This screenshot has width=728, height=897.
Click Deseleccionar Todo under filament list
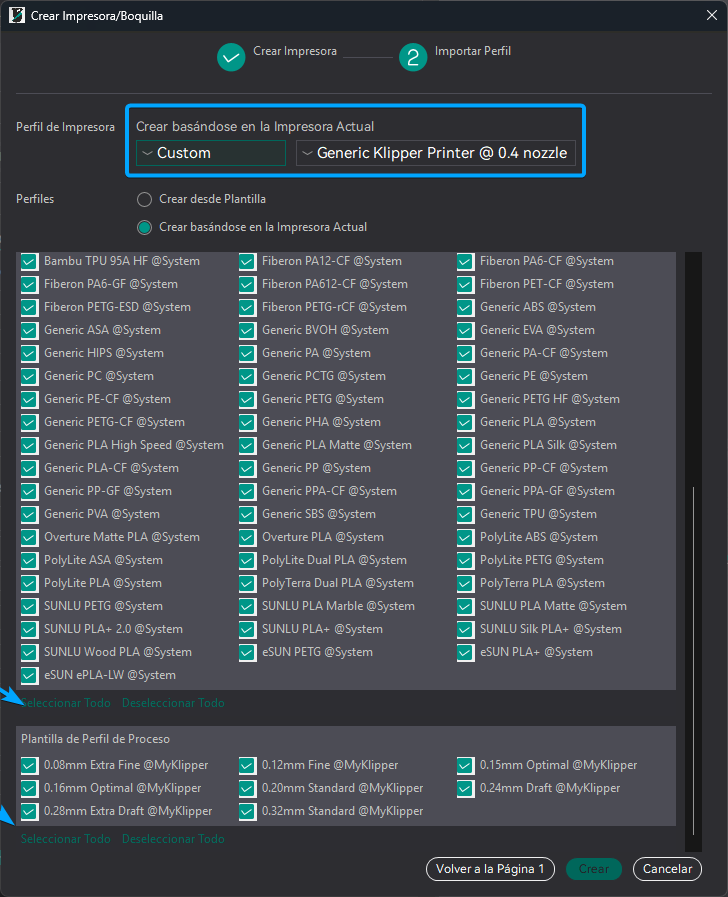click(173, 703)
